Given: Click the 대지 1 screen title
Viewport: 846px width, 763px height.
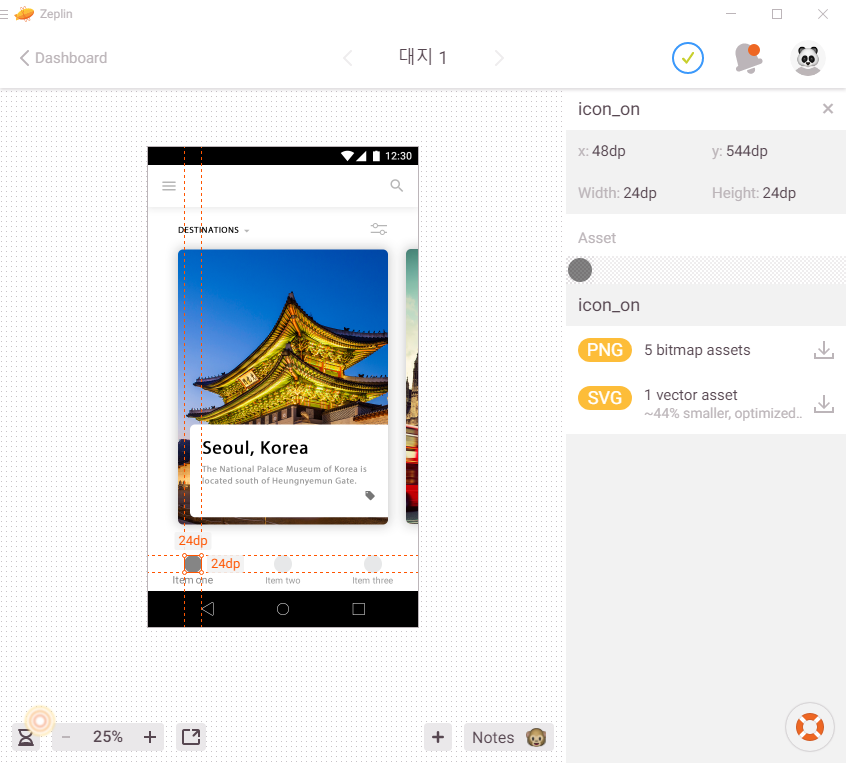Looking at the screenshot, I should point(423,57).
